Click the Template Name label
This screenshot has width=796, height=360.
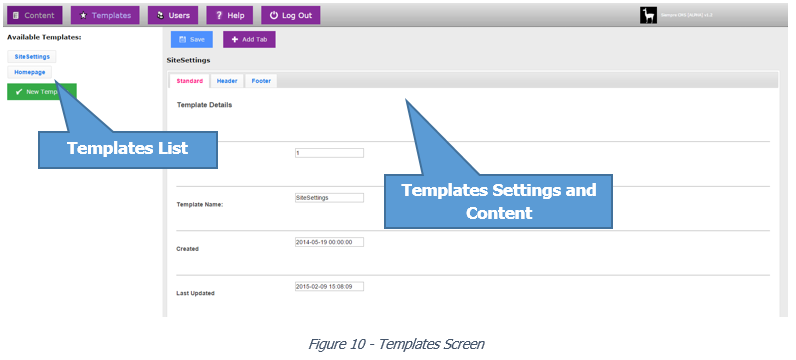tap(200, 205)
